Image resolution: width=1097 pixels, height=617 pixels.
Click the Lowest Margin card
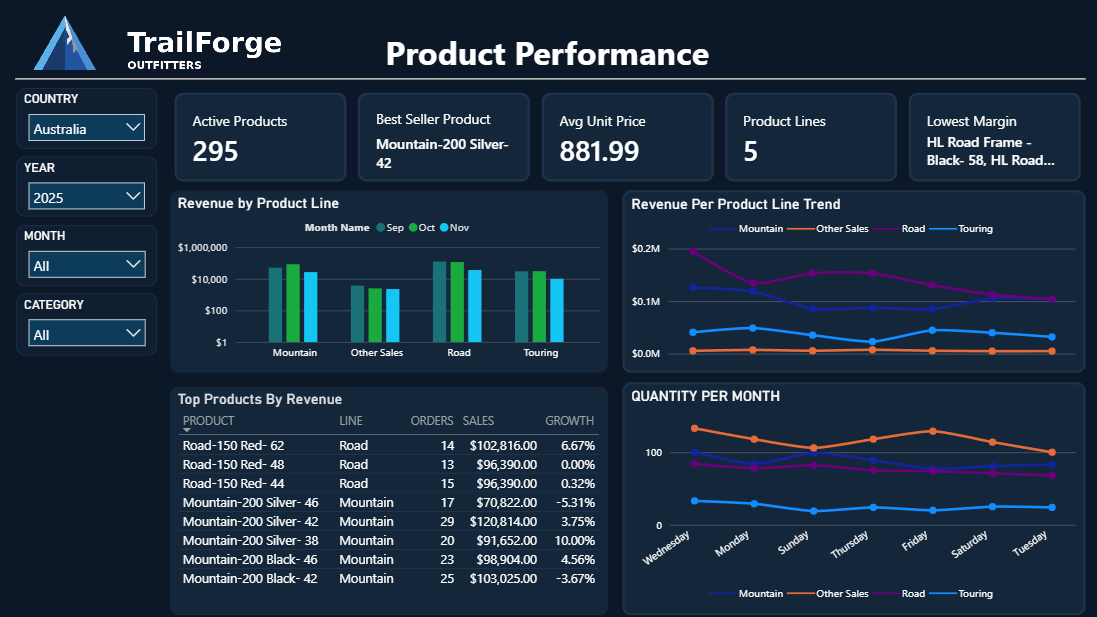(994, 137)
